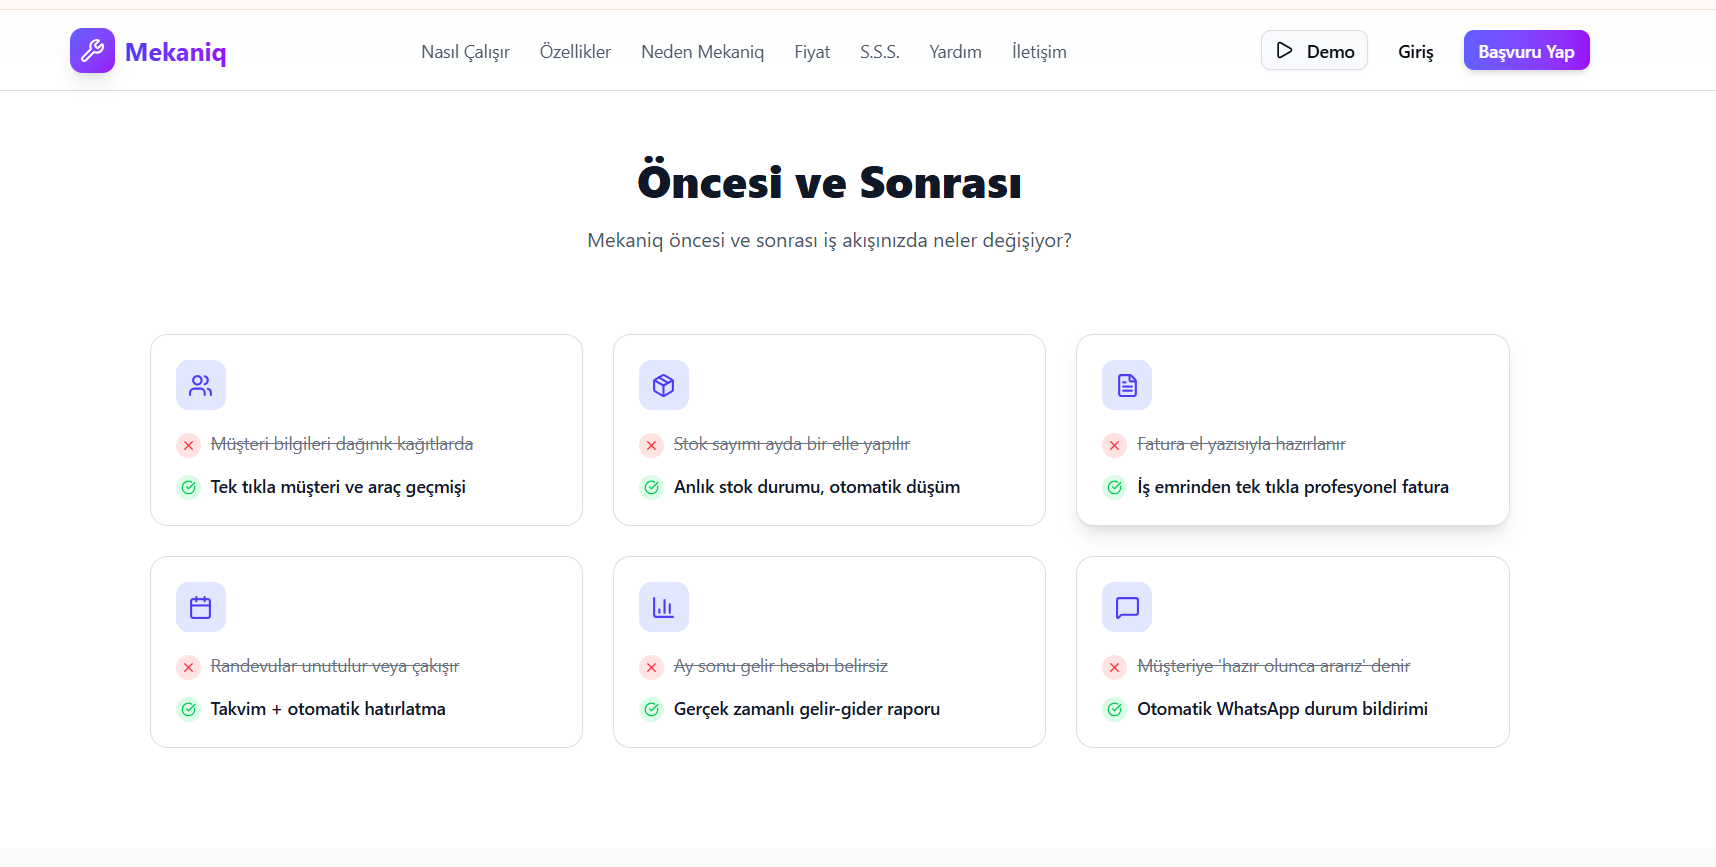Open Neden Mekaniq navigation link
Screen dimensions: 1716x867
(x=702, y=52)
